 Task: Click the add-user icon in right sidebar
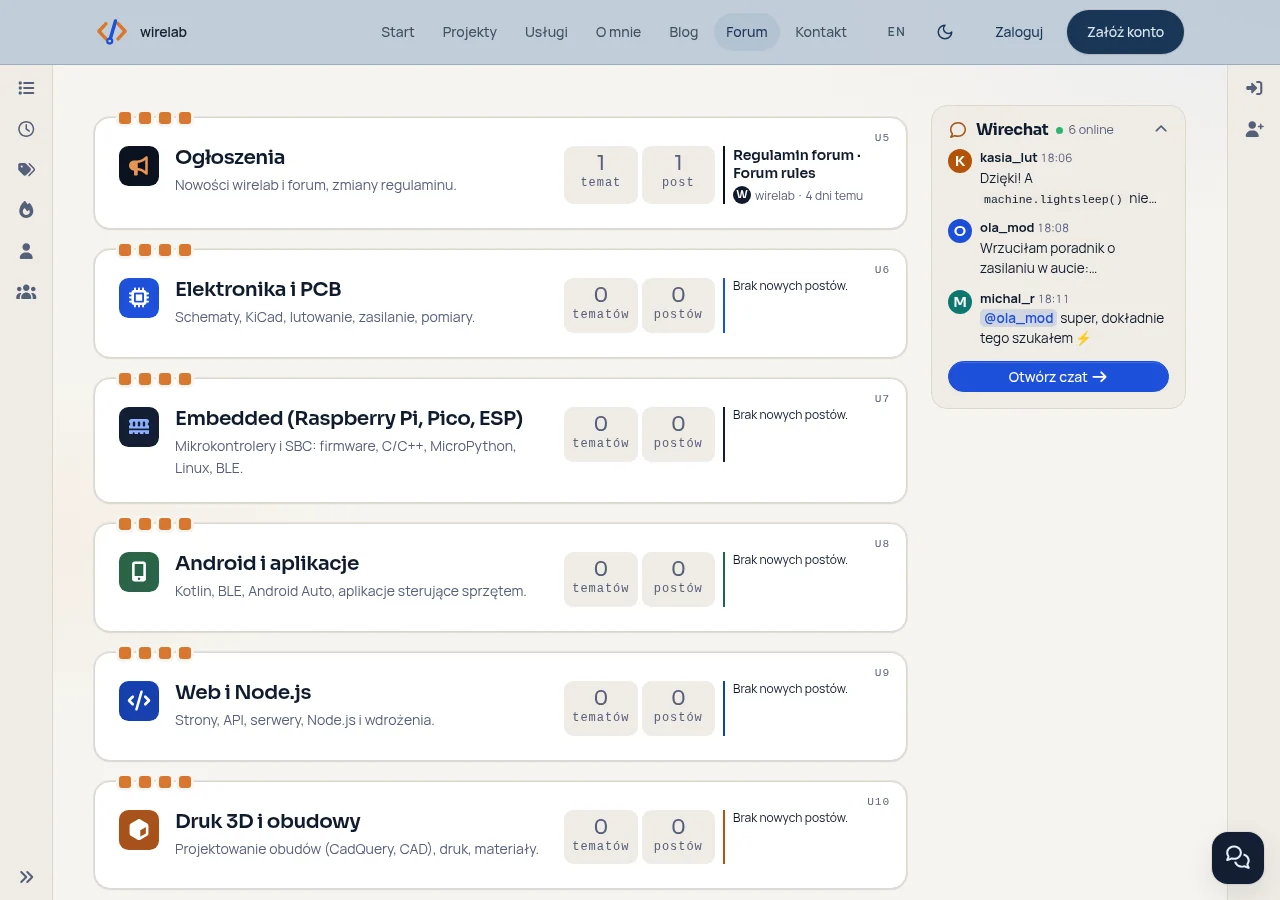1254,129
